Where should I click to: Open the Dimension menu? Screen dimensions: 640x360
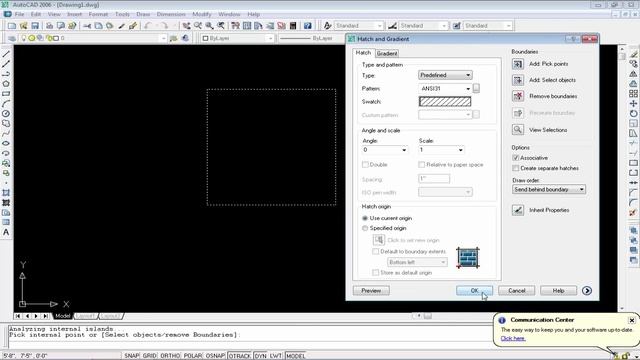pyautogui.click(x=171, y=14)
